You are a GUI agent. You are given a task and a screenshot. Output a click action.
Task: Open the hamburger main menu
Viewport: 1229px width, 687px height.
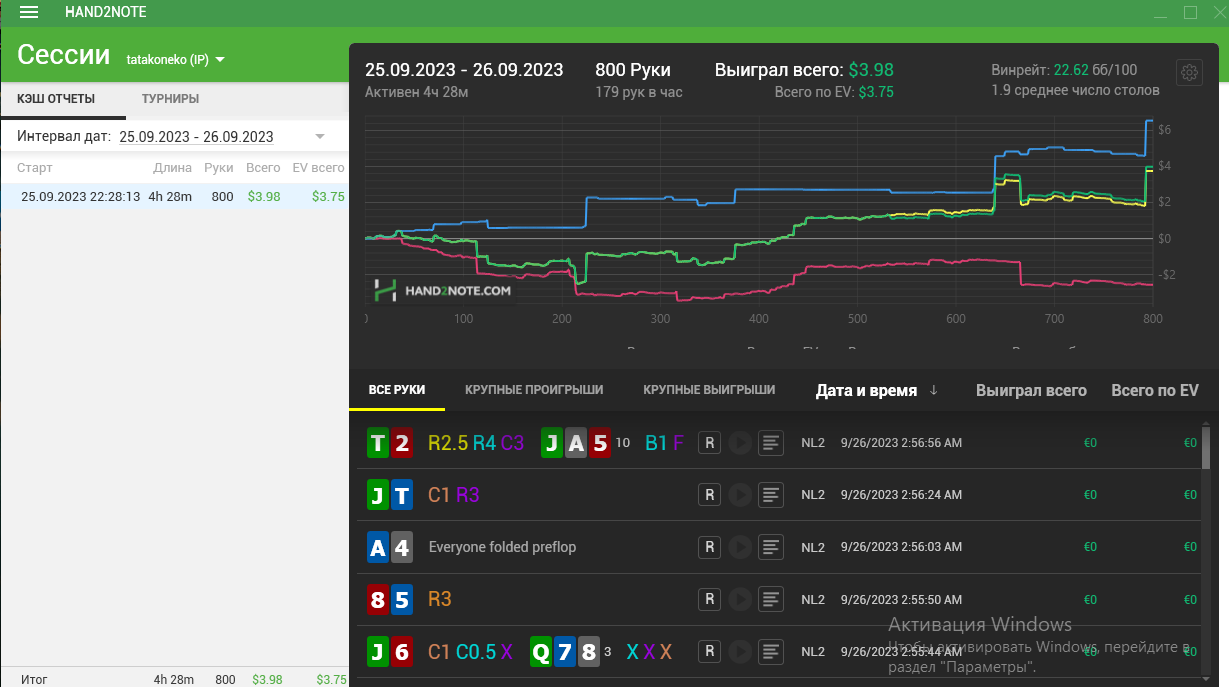coord(29,13)
